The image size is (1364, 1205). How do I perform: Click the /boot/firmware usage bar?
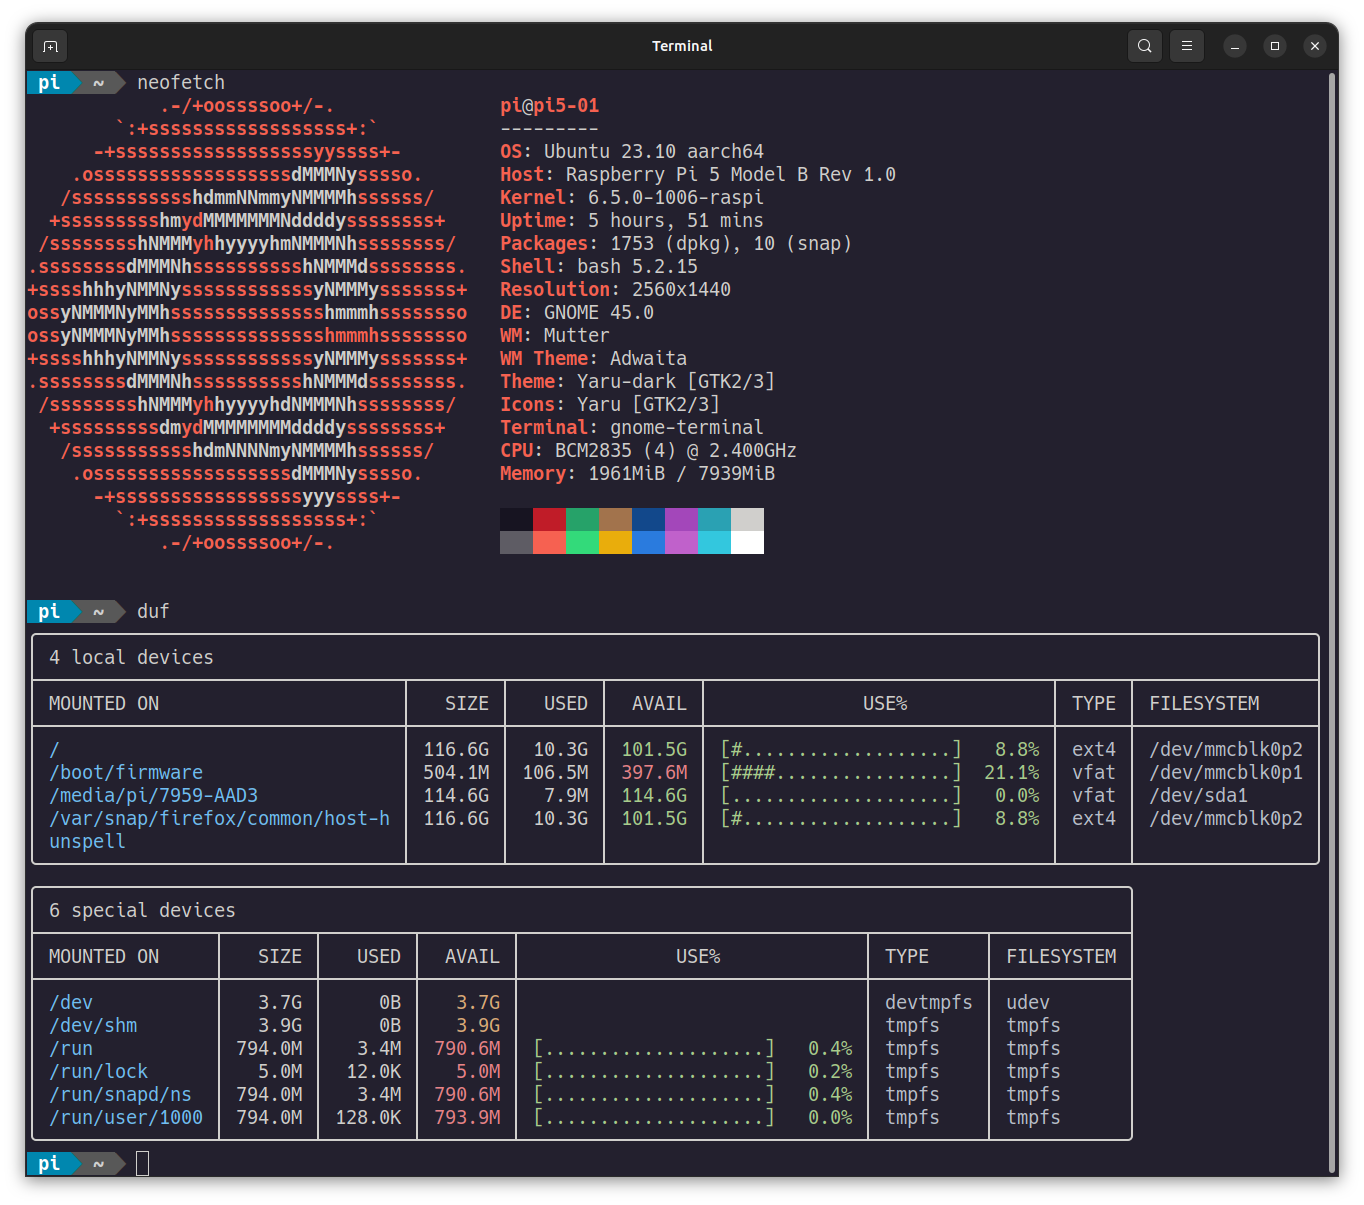[841, 772]
